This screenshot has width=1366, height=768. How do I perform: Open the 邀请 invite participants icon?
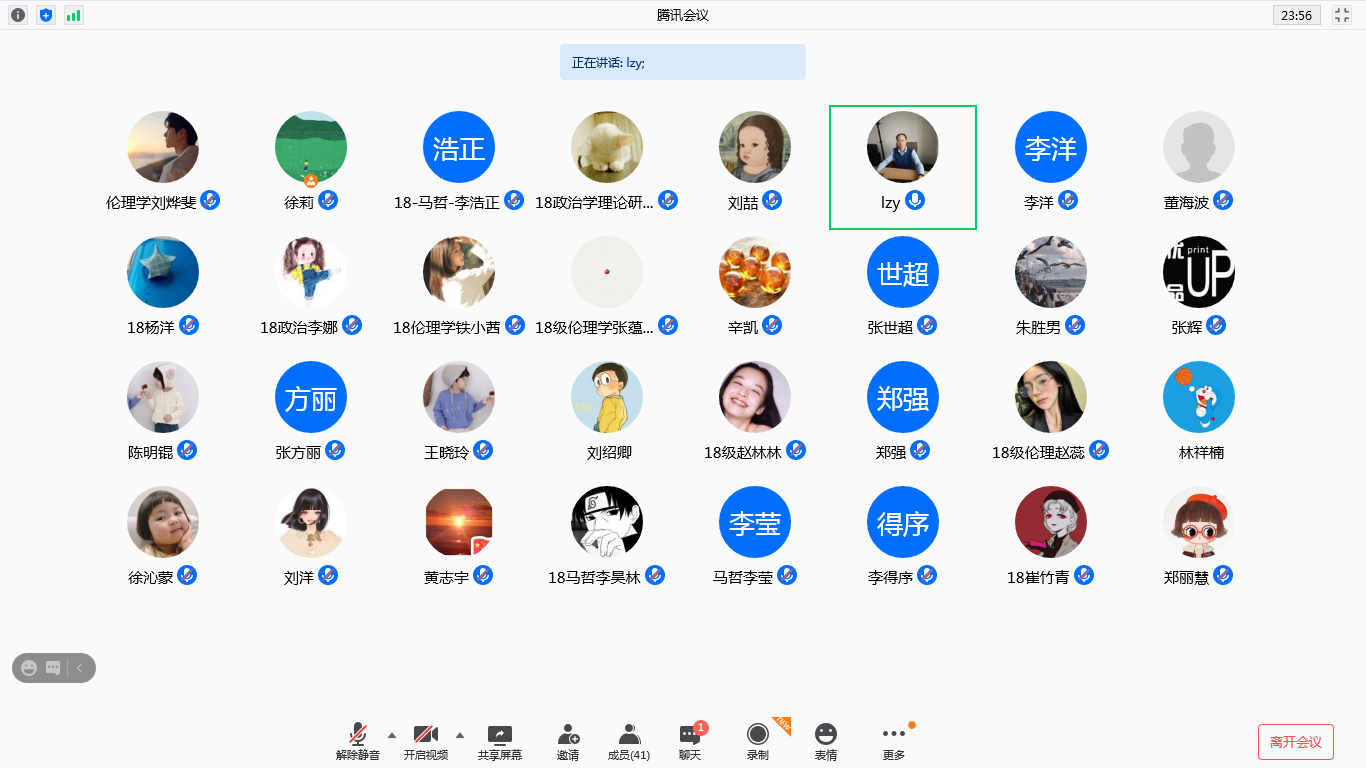point(568,741)
